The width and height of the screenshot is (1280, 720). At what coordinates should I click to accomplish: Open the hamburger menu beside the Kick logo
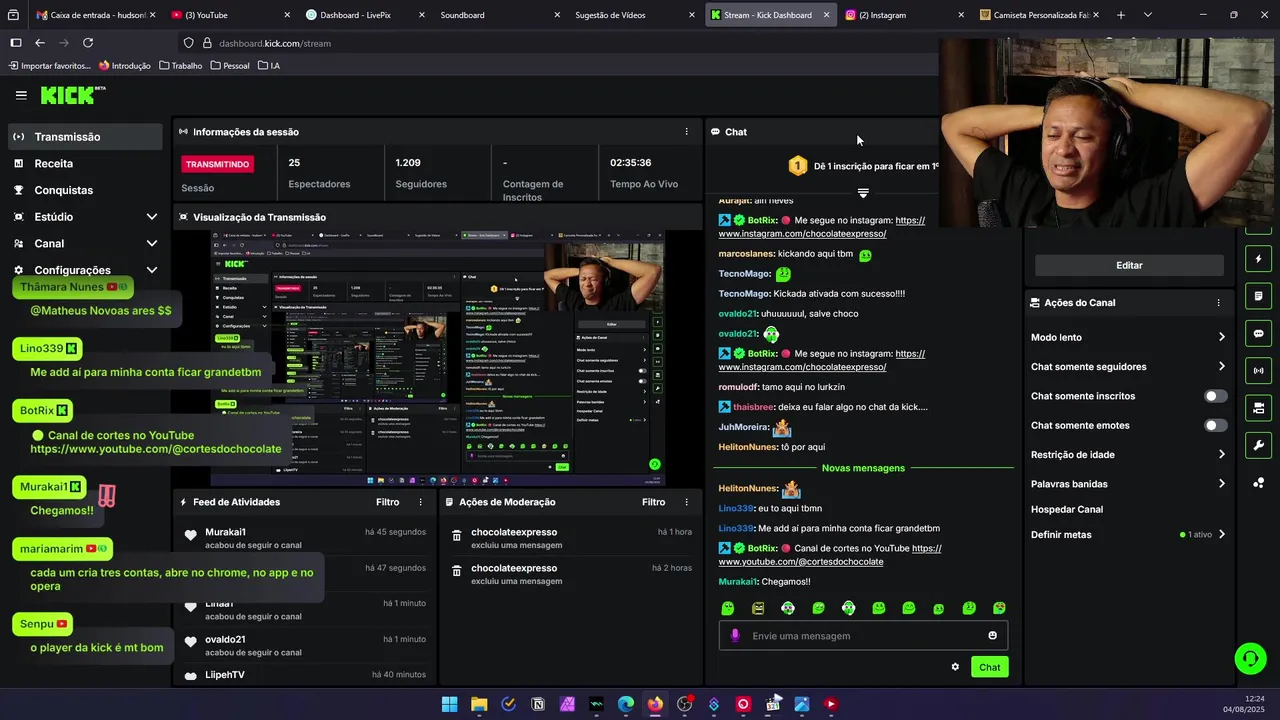21,95
